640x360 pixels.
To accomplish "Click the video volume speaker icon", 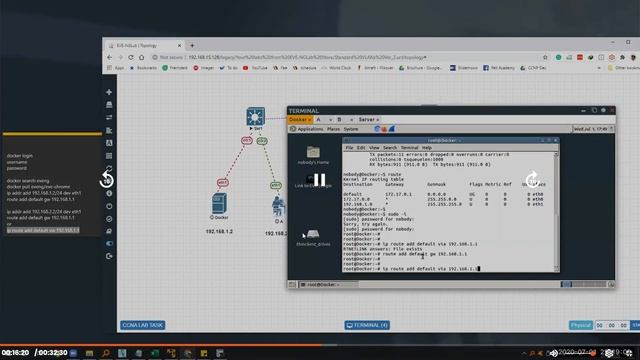I will tap(553, 353).
